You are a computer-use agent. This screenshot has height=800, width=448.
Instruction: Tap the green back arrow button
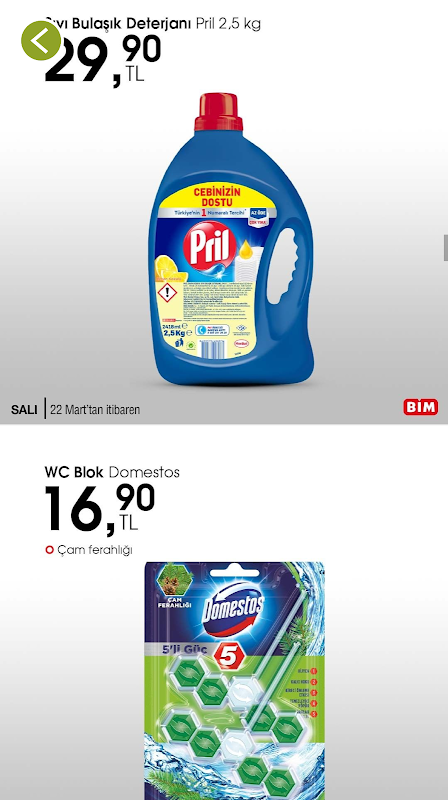click(41, 40)
